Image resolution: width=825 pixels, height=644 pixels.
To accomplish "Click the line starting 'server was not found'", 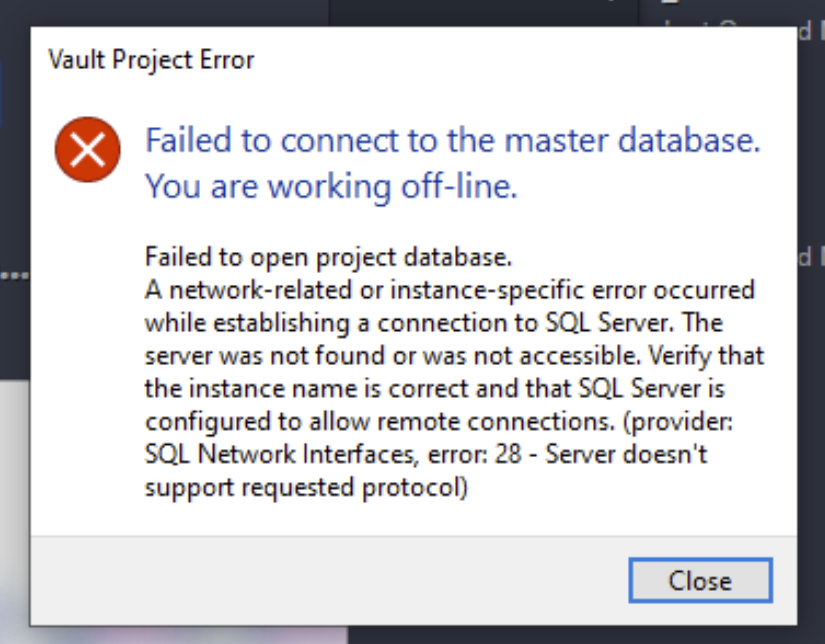I will (x=451, y=356).
